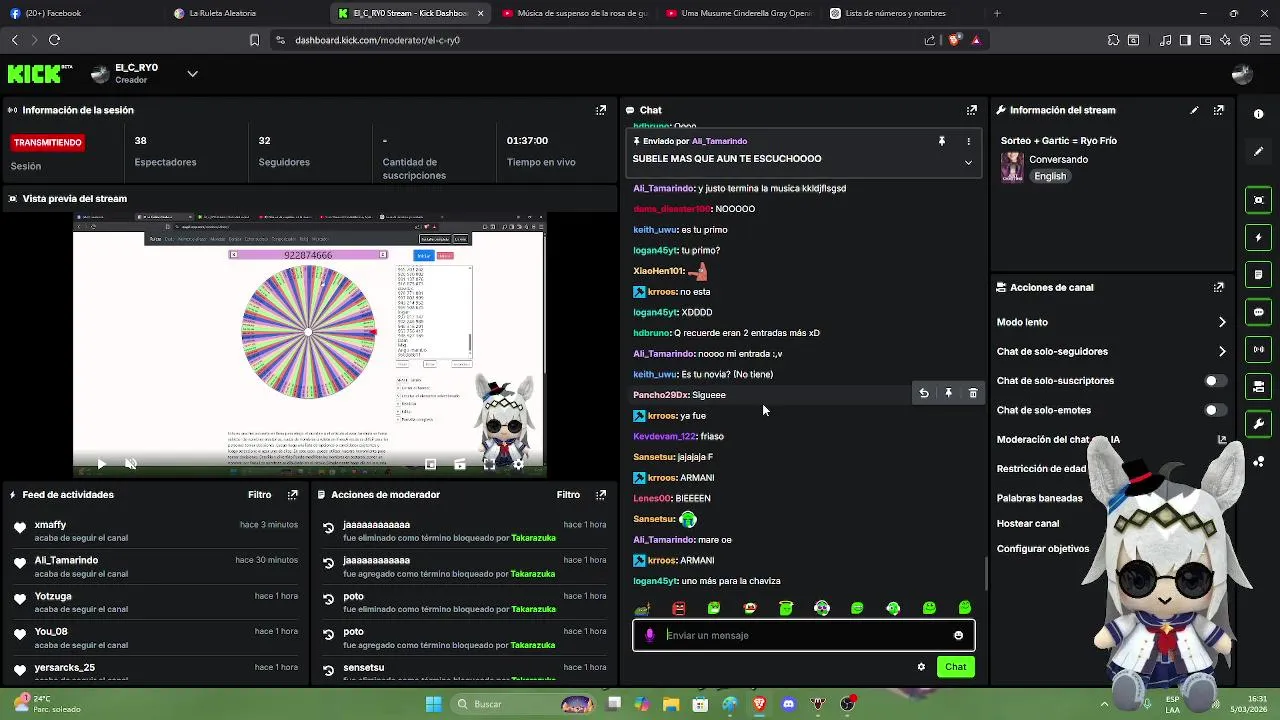Screen dimensions: 1280x720
Task: Switch to the Música de suspenso tab
Action: 574,13
